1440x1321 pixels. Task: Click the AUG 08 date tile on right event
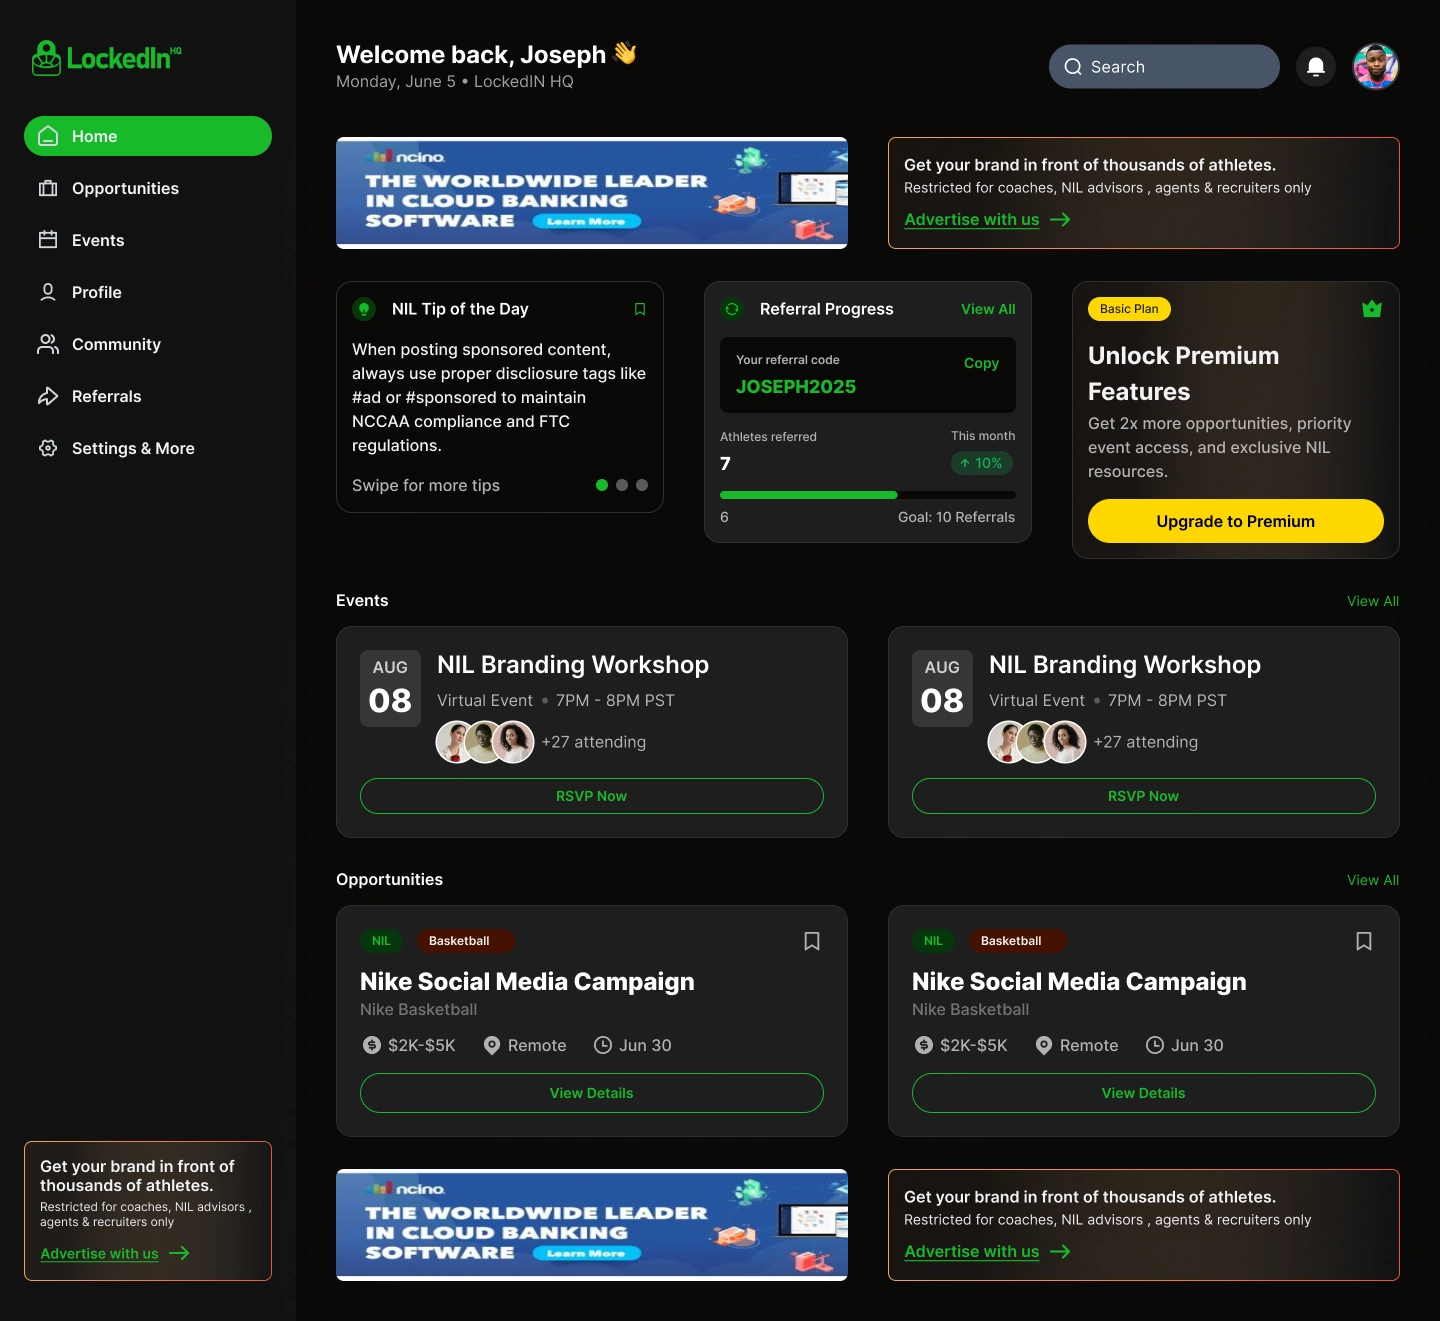pyautogui.click(x=942, y=688)
